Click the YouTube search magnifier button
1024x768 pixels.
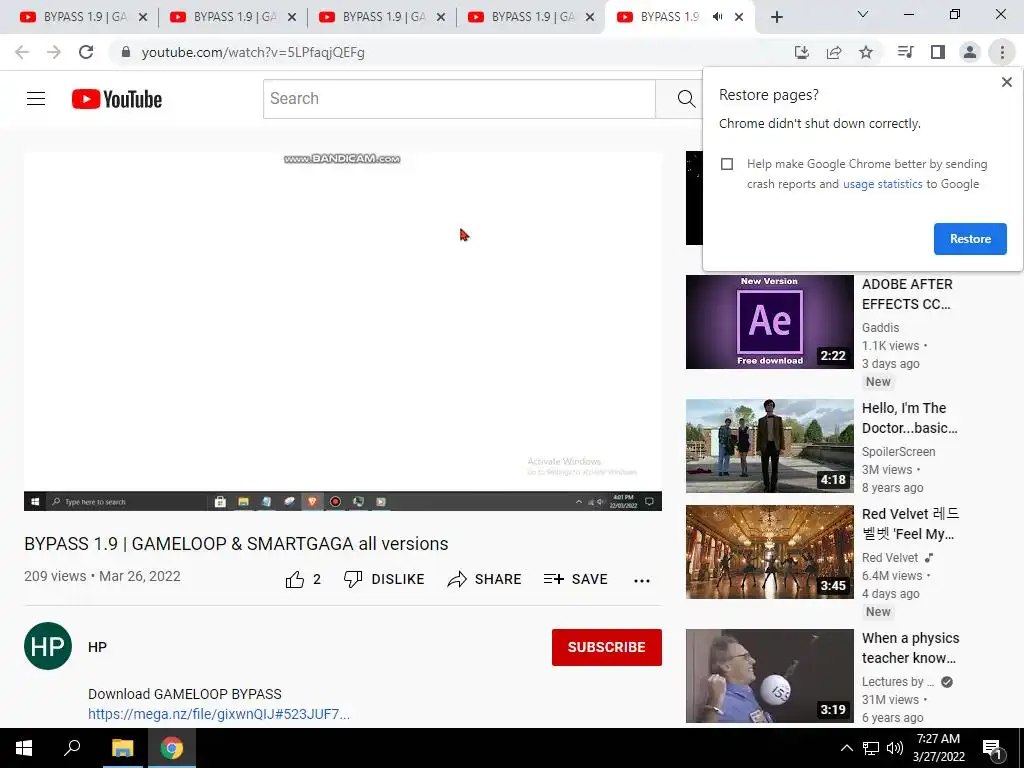click(x=686, y=99)
